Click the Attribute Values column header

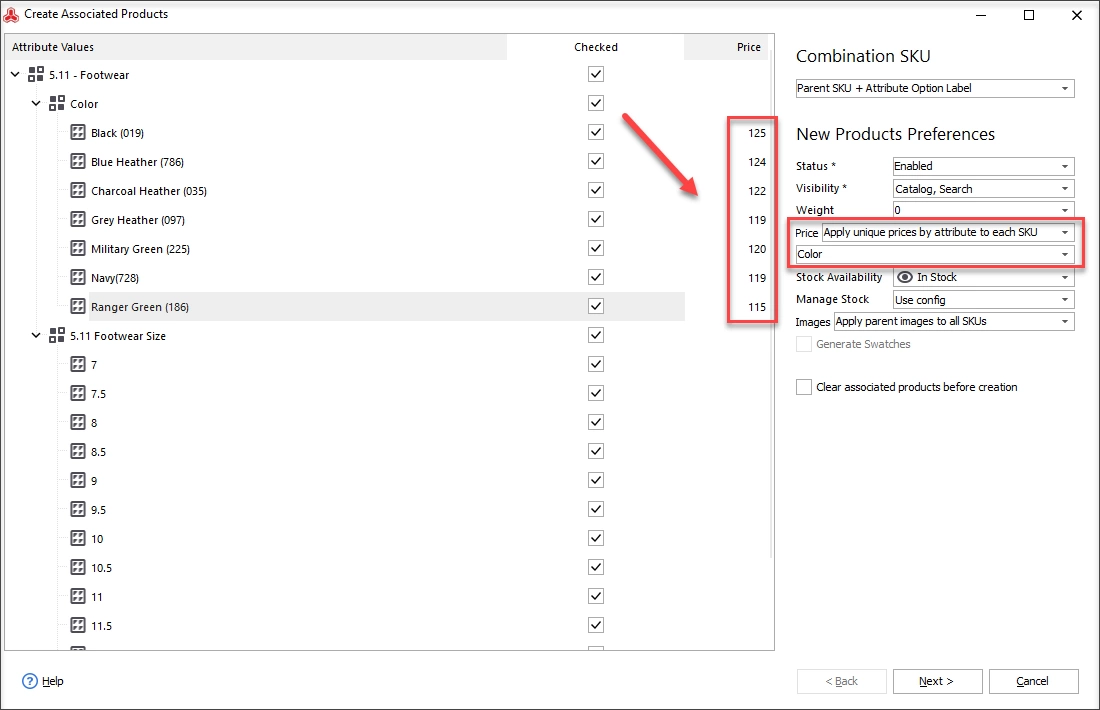pyautogui.click(x=256, y=47)
